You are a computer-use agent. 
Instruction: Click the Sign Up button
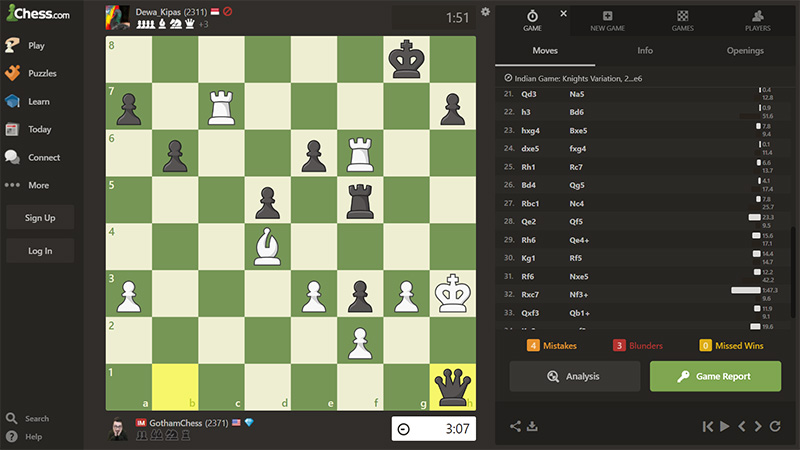[40, 218]
